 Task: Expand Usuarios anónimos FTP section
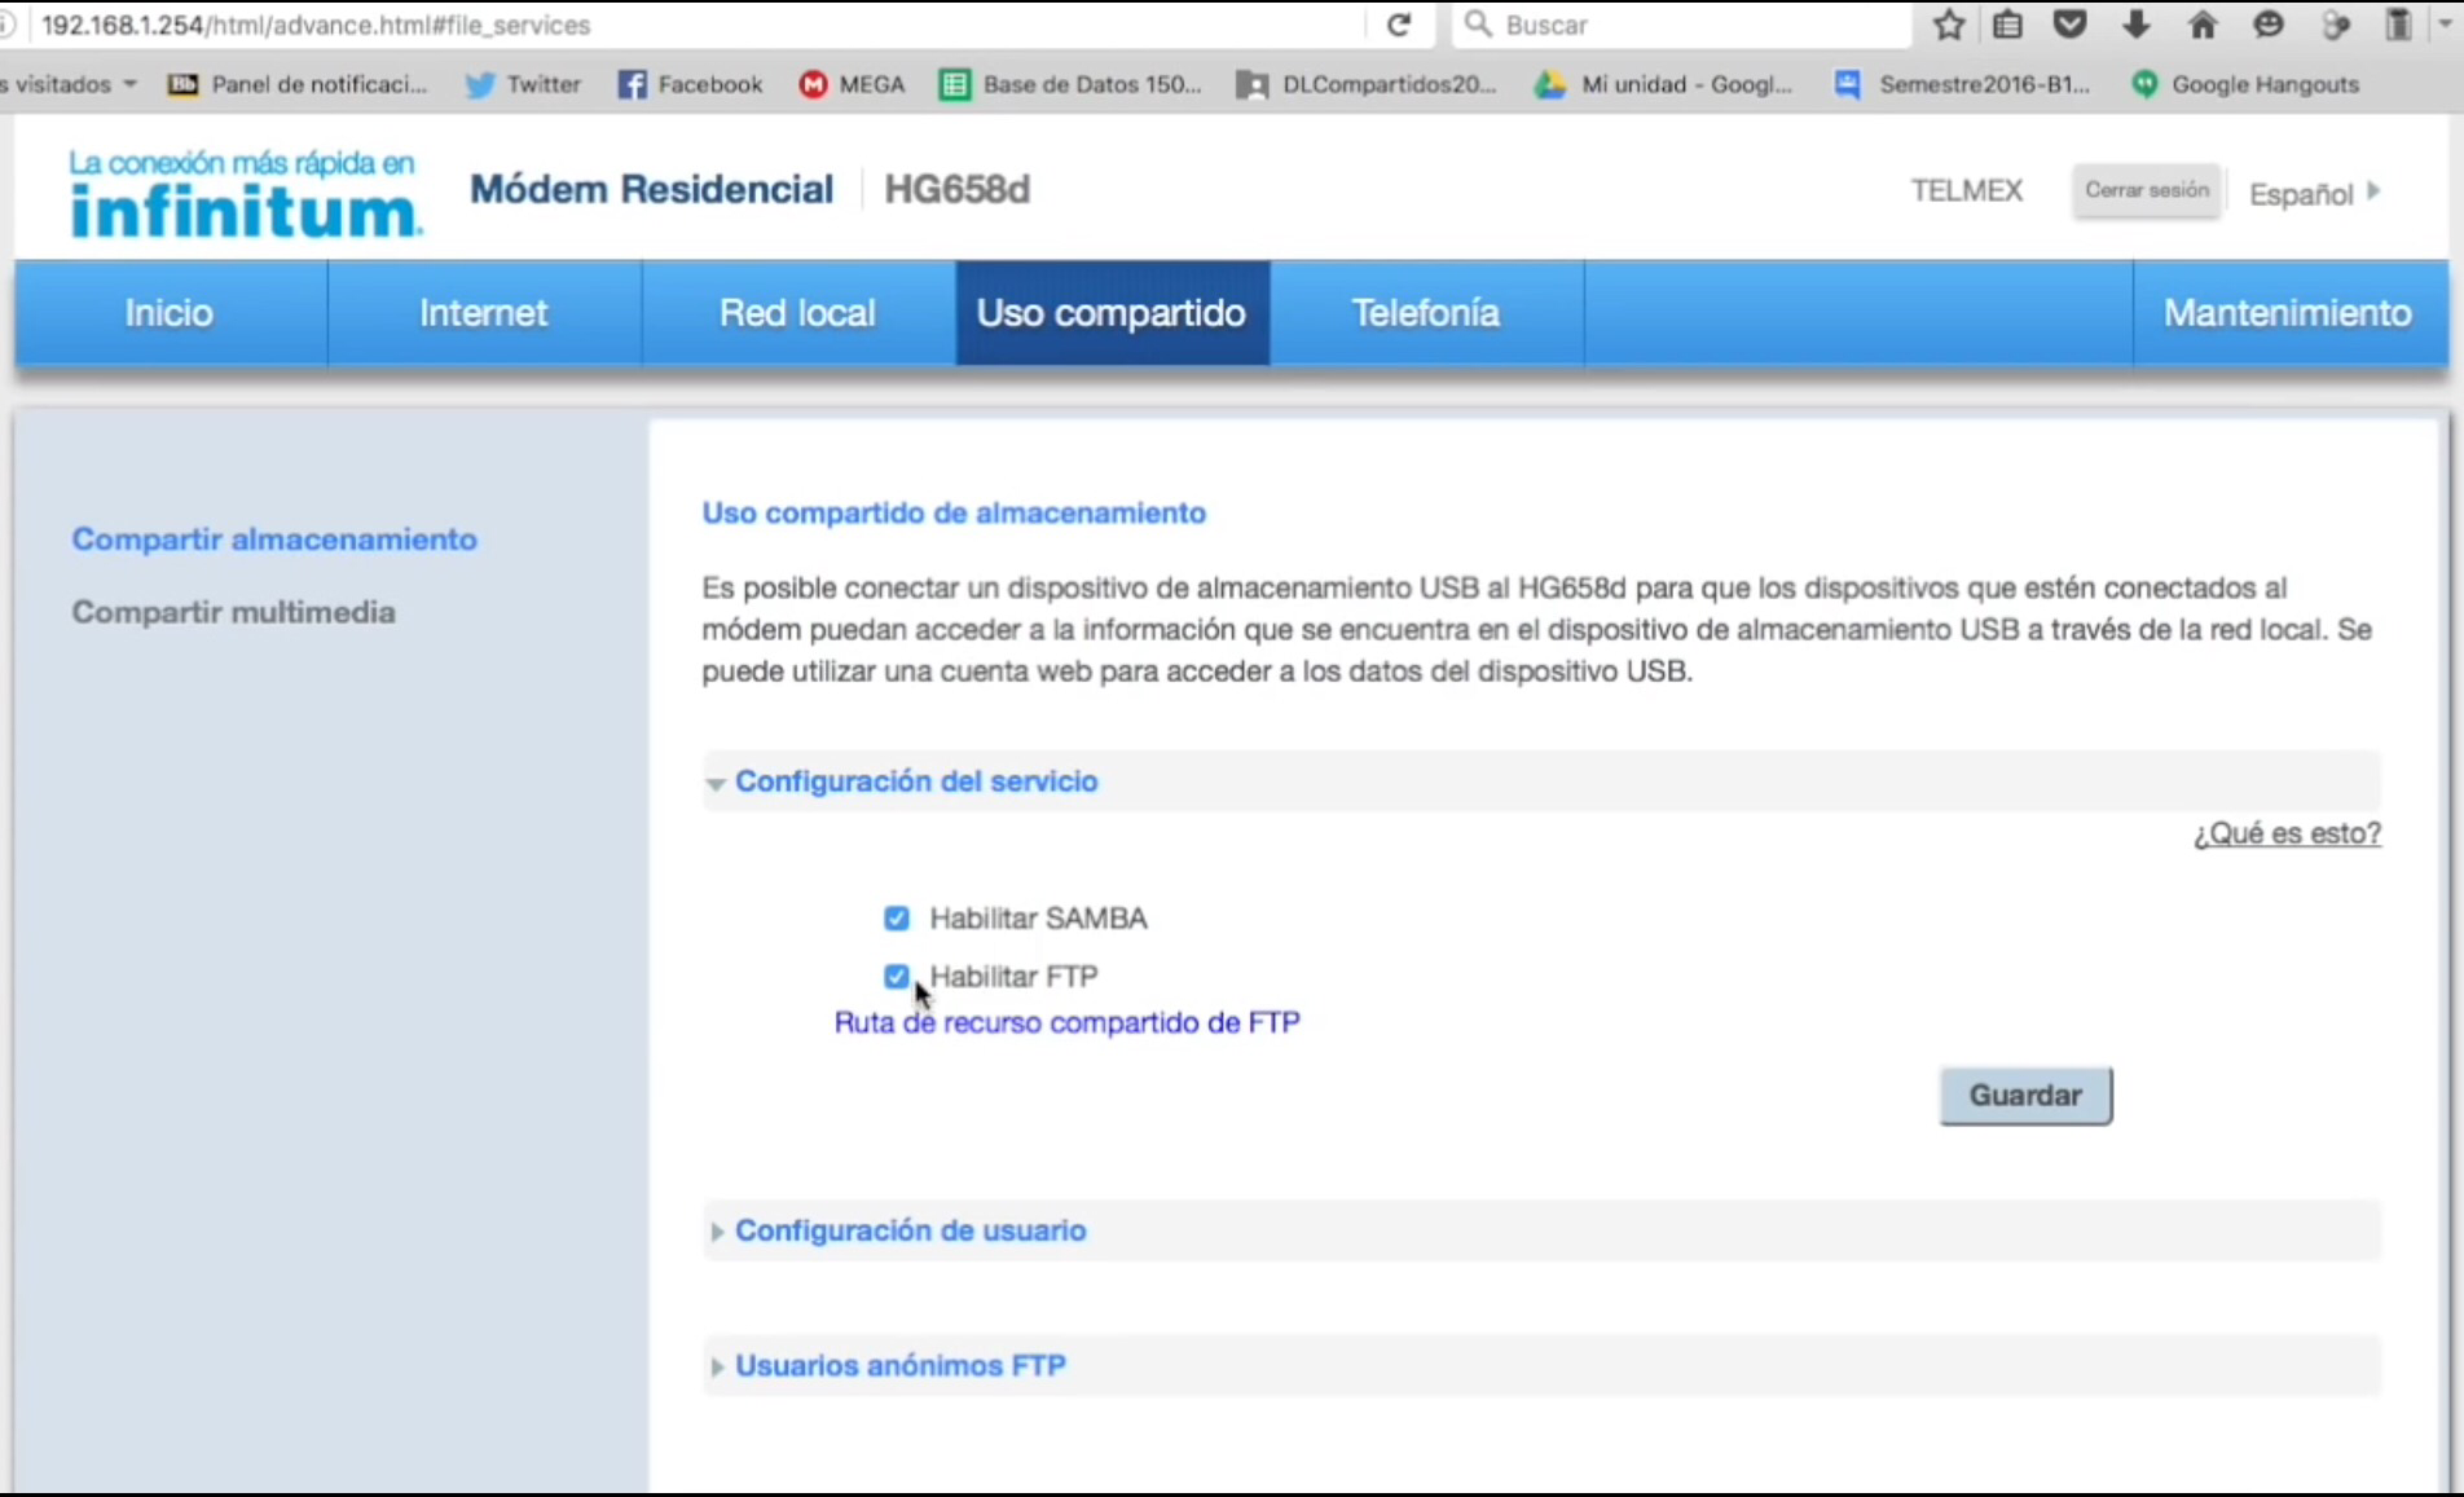pyautogui.click(x=899, y=1365)
